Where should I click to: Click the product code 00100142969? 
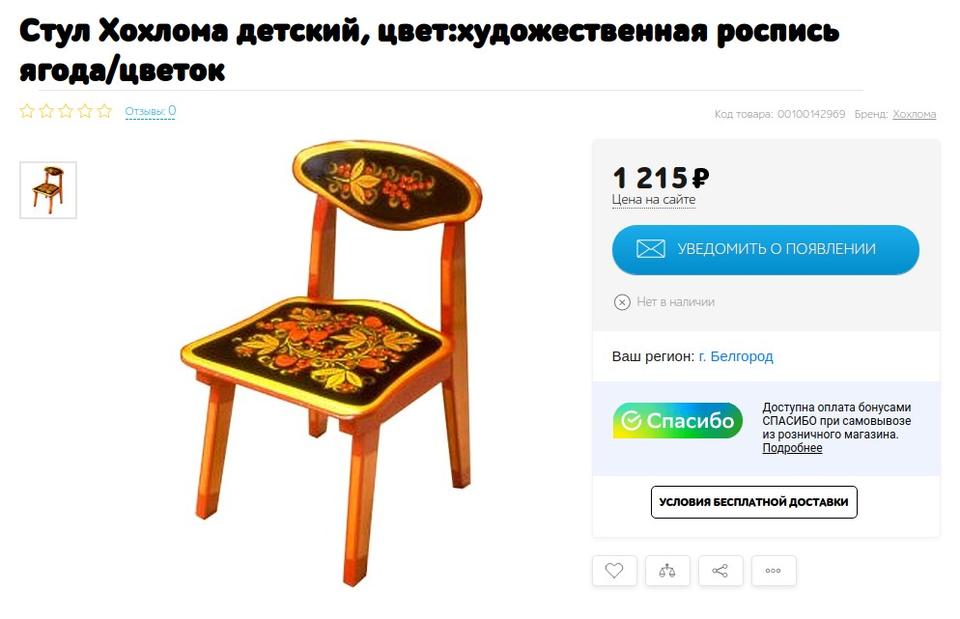coord(811,114)
